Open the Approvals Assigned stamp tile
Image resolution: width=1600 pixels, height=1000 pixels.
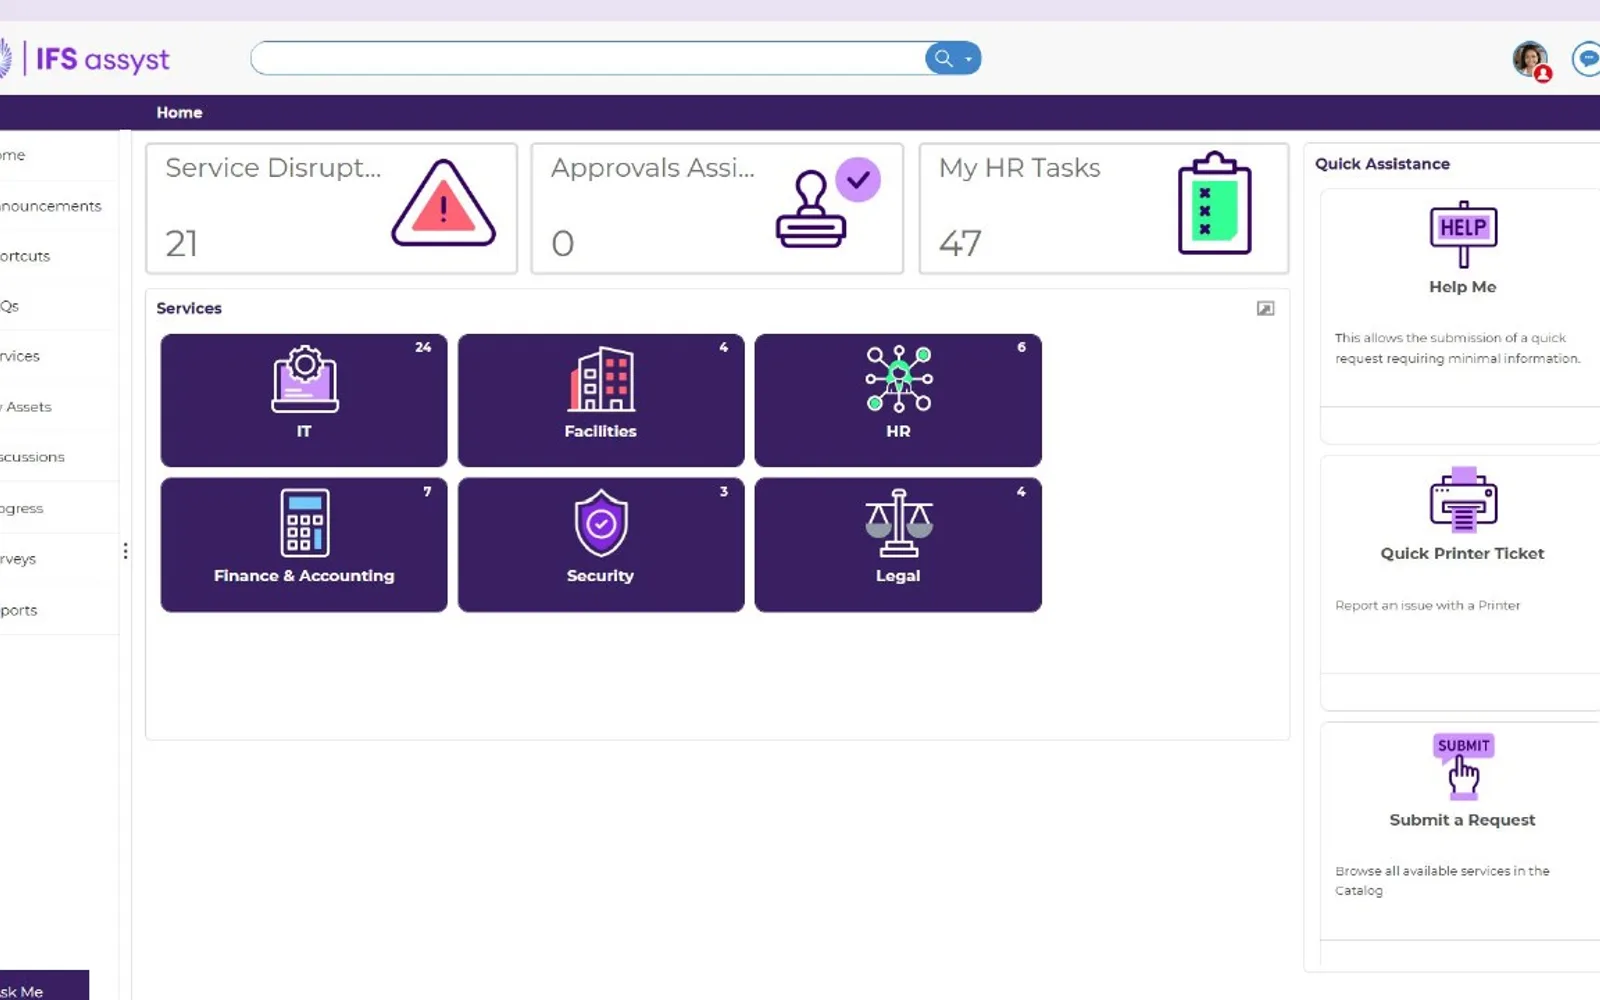coord(717,208)
